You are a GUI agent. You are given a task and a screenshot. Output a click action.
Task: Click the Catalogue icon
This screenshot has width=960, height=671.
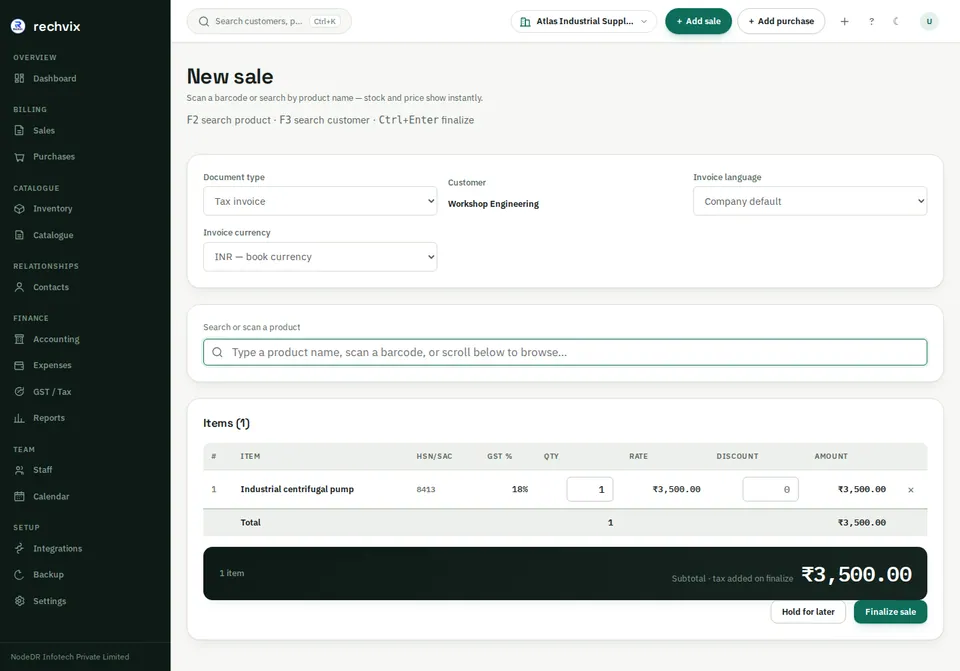[x=20, y=235]
